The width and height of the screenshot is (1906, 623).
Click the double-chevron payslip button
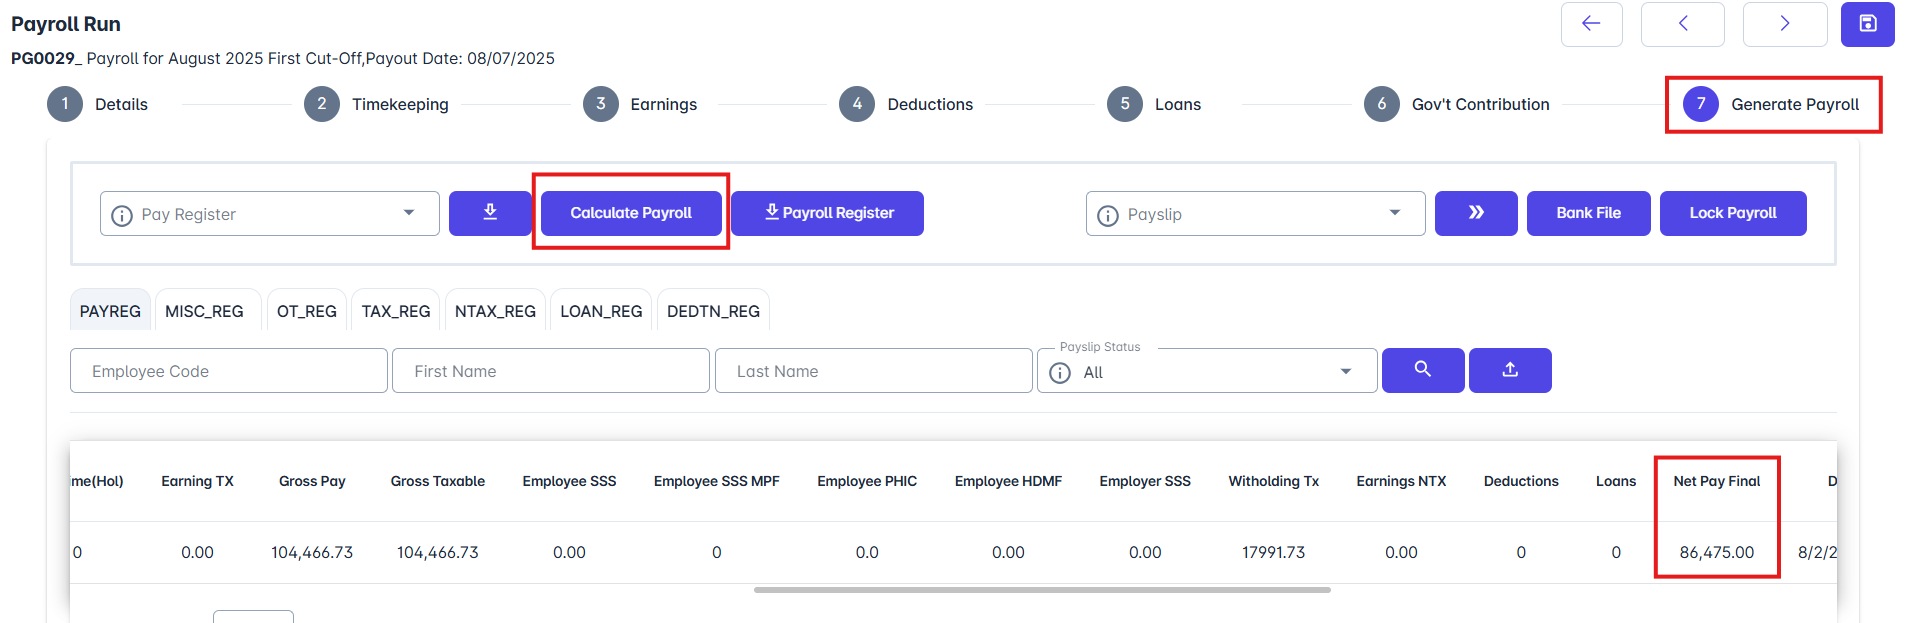(x=1475, y=213)
